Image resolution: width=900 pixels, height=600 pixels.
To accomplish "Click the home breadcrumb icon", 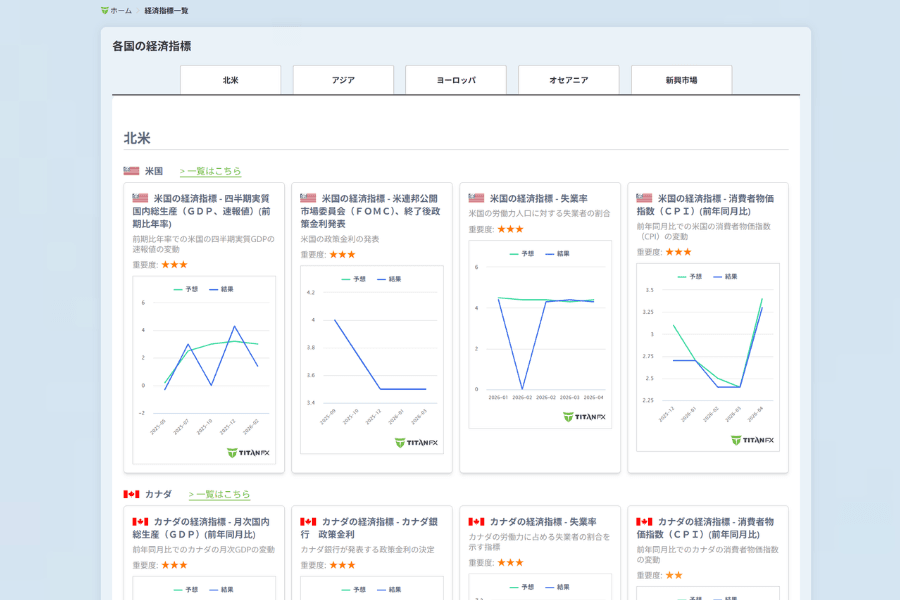I will point(104,10).
